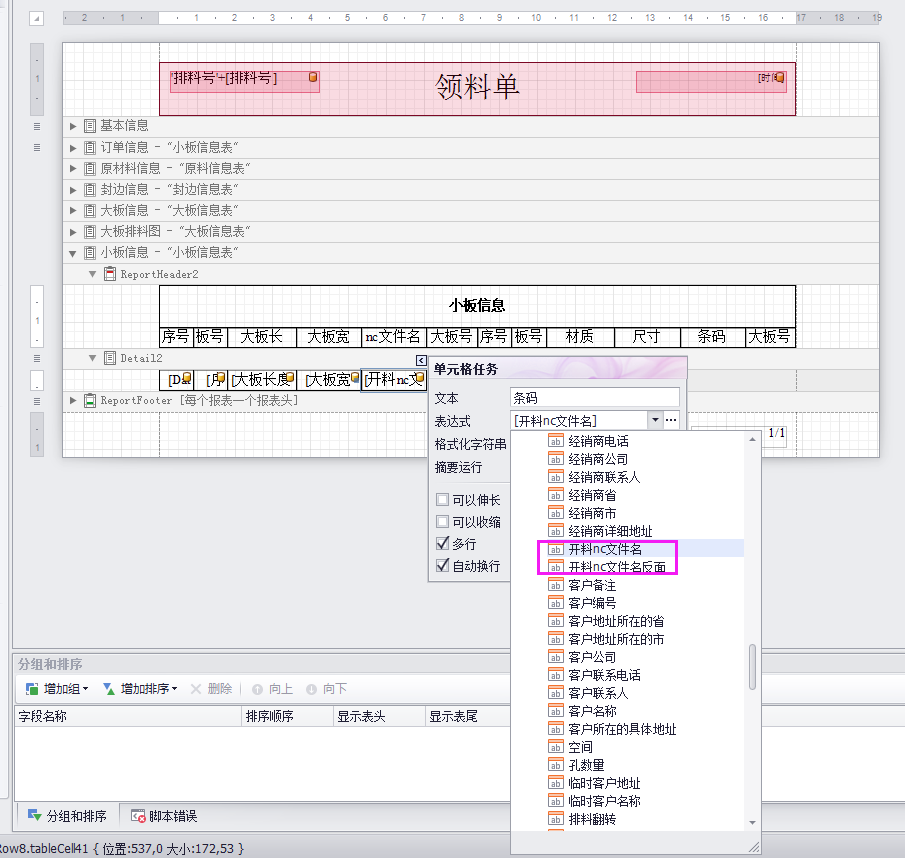Expand the 订单信息 band

(x=73, y=148)
